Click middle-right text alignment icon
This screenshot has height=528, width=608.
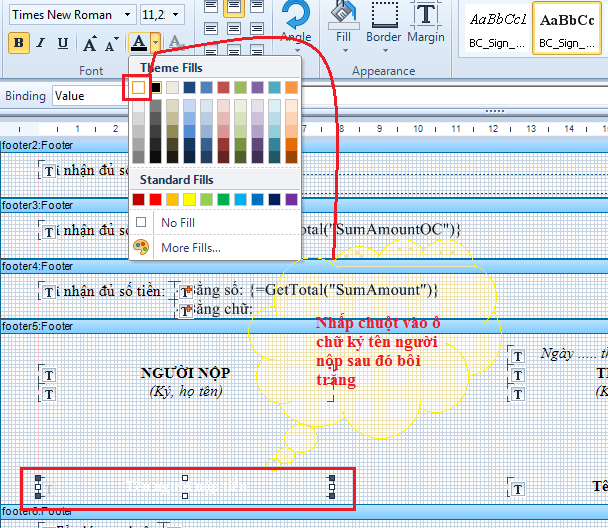(x=257, y=28)
